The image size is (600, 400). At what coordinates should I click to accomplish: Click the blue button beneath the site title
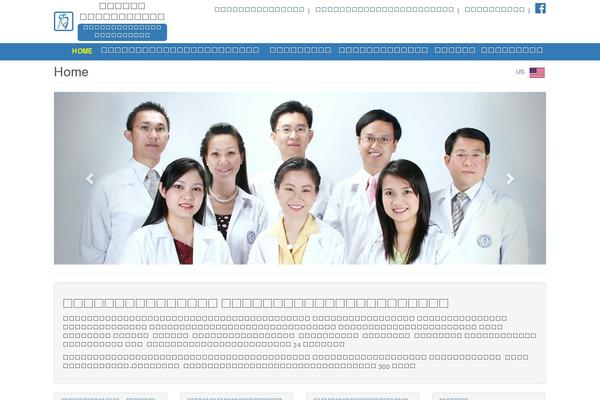pyautogui.click(x=122, y=32)
